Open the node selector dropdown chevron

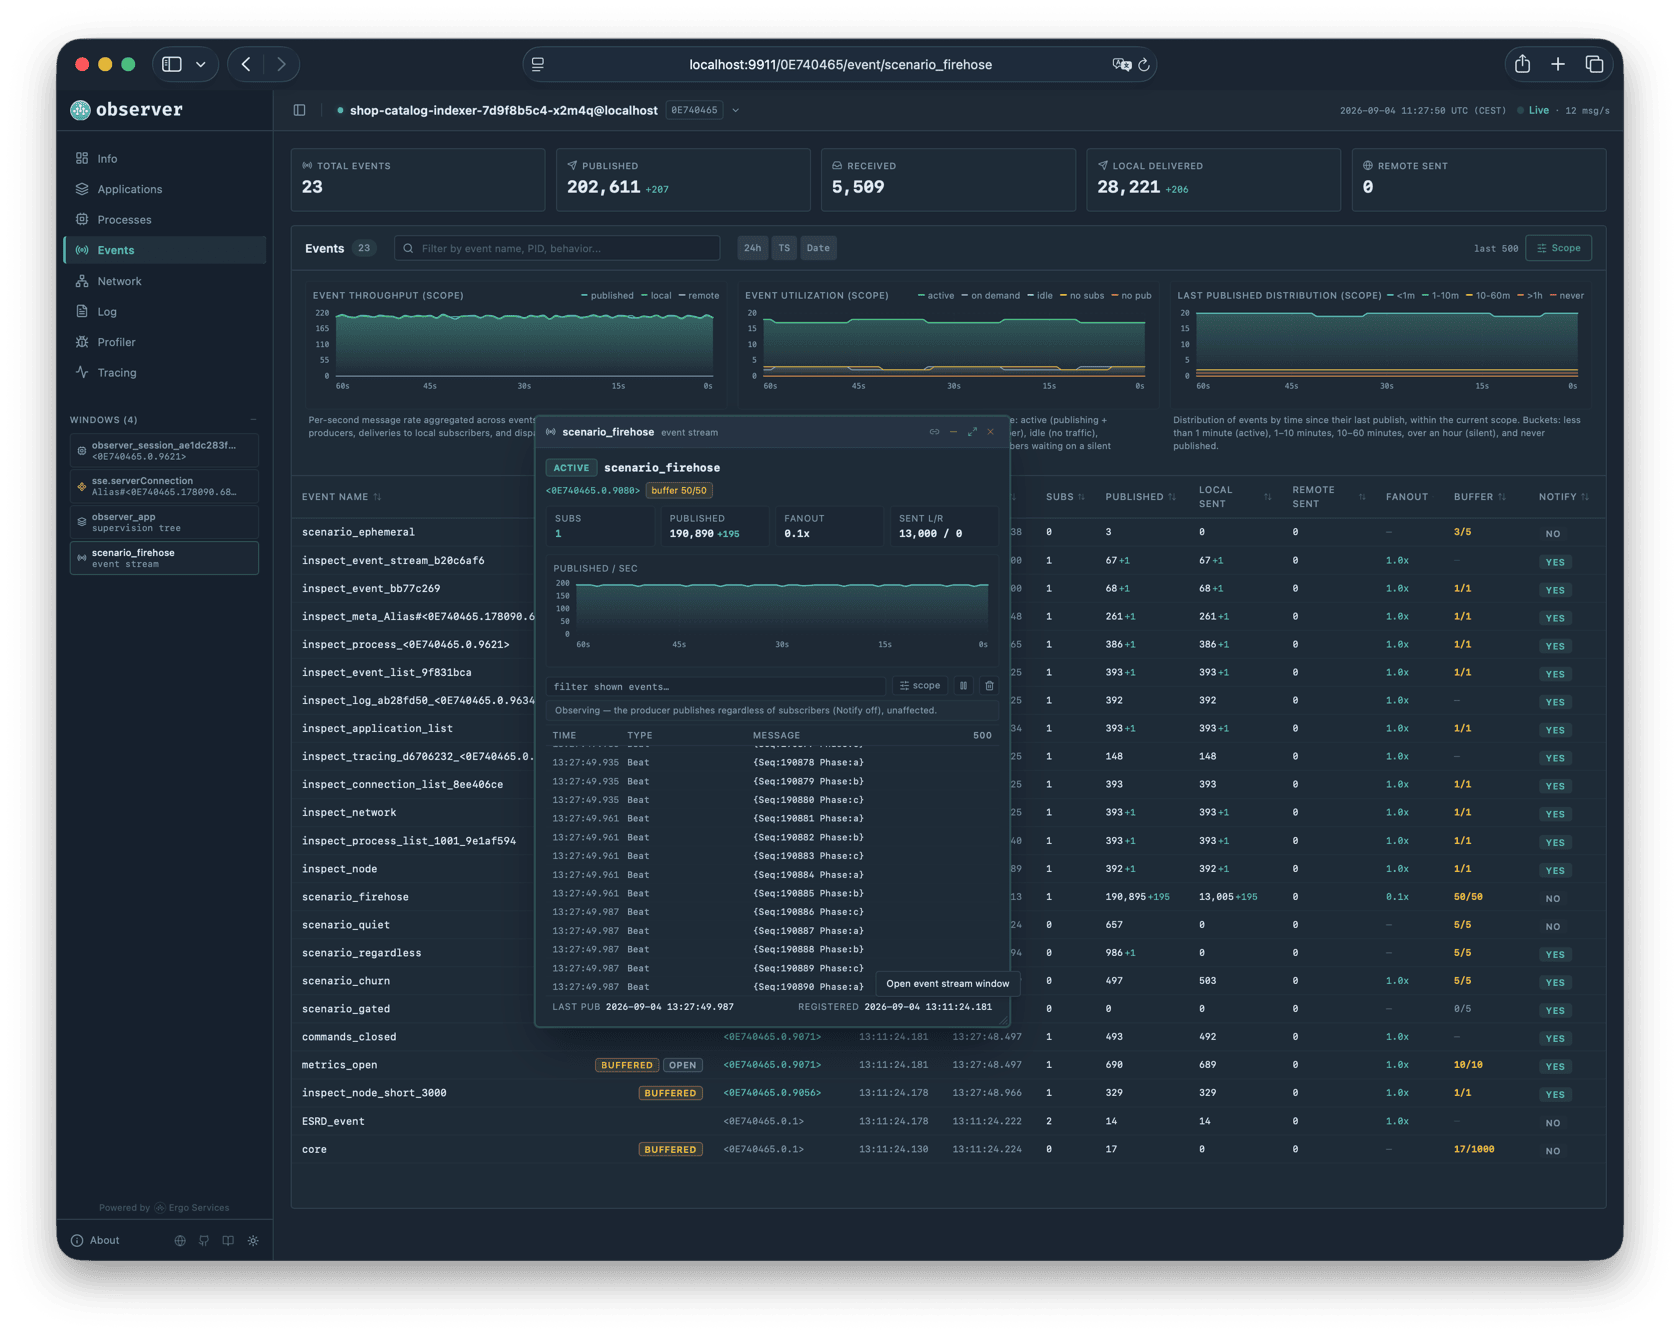click(x=736, y=110)
